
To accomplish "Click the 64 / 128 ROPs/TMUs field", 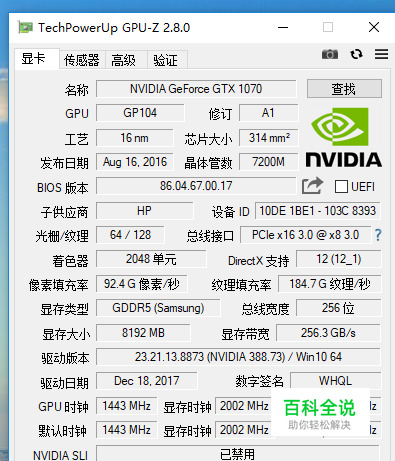I will [130, 235].
